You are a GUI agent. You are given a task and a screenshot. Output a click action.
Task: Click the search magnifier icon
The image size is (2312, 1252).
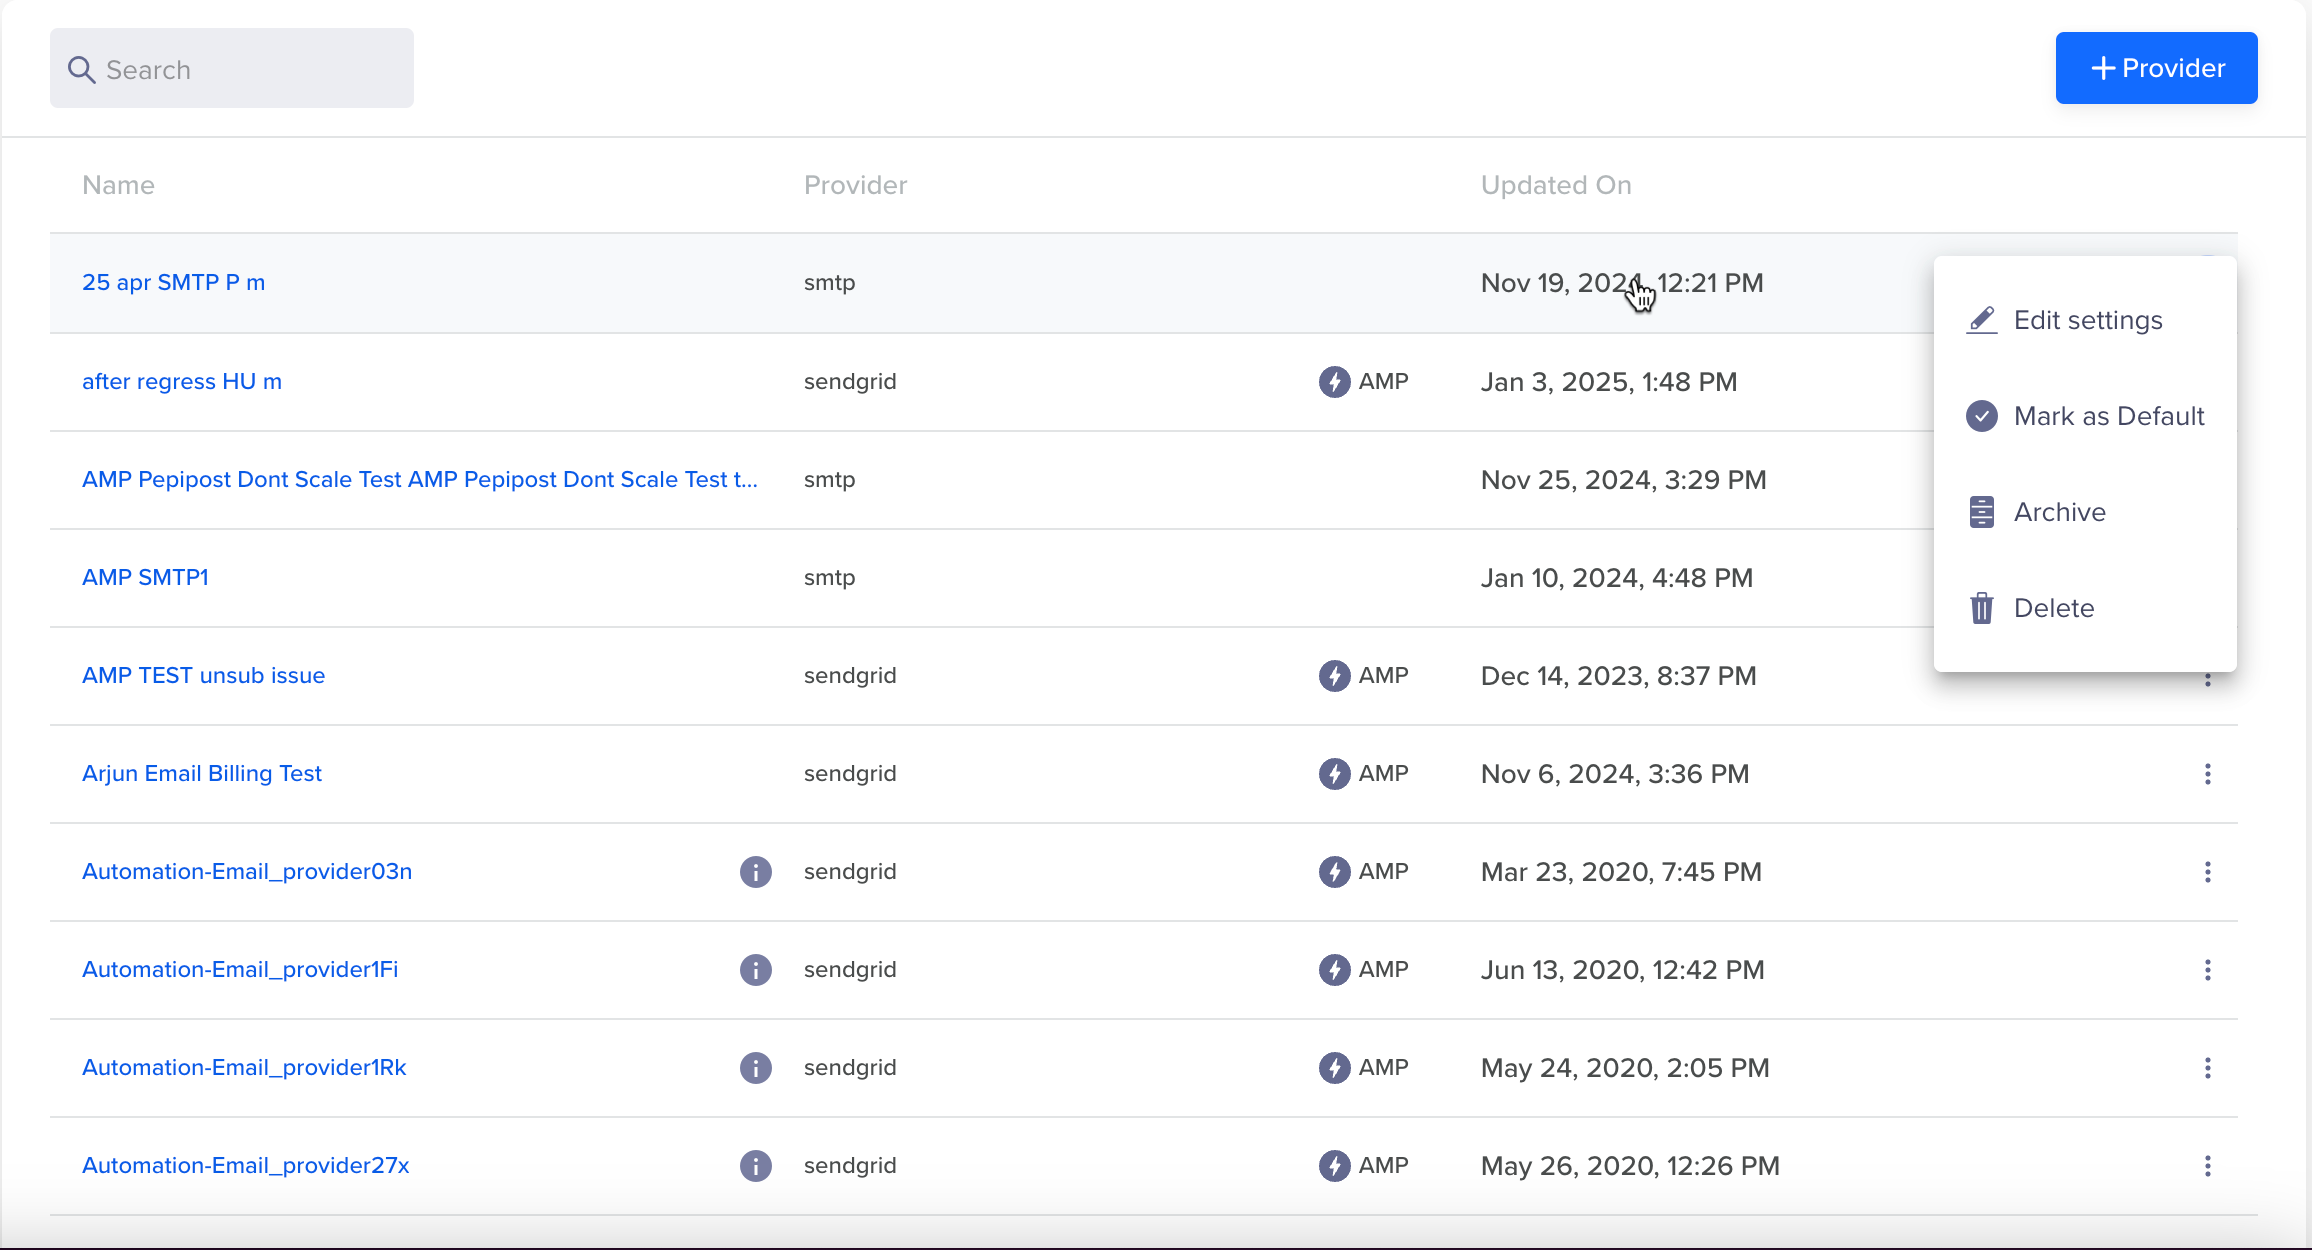pos(81,70)
